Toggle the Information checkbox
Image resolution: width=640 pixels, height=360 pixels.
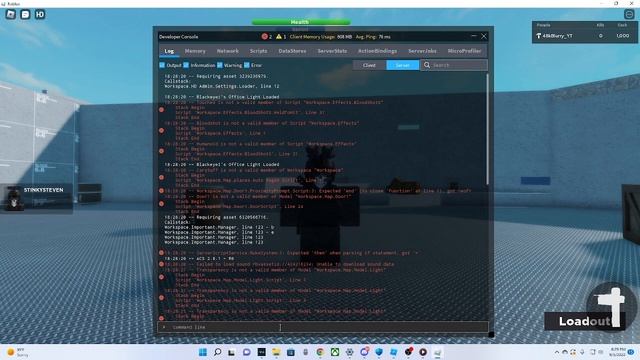[x=186, y=65]
